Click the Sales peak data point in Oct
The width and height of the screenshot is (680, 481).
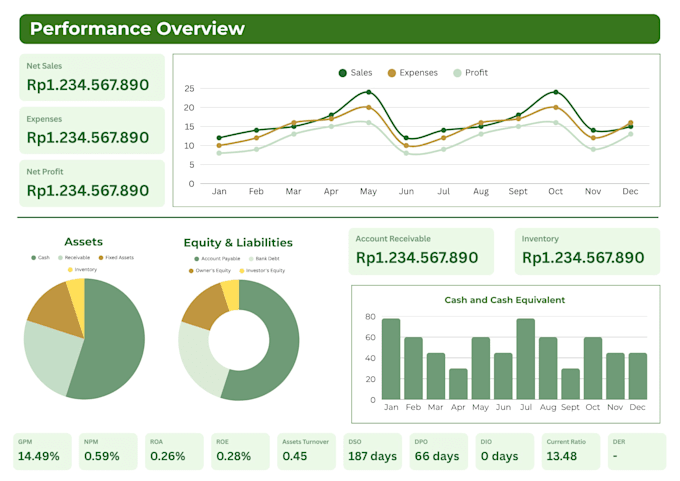556,92
